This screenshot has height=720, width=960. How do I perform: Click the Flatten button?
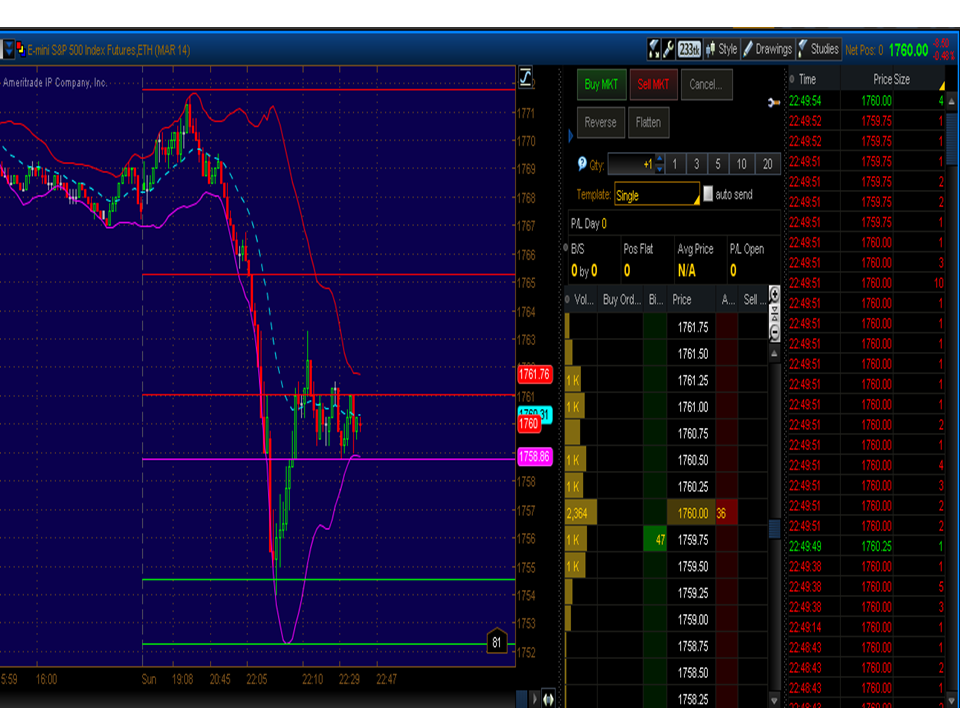648,123
